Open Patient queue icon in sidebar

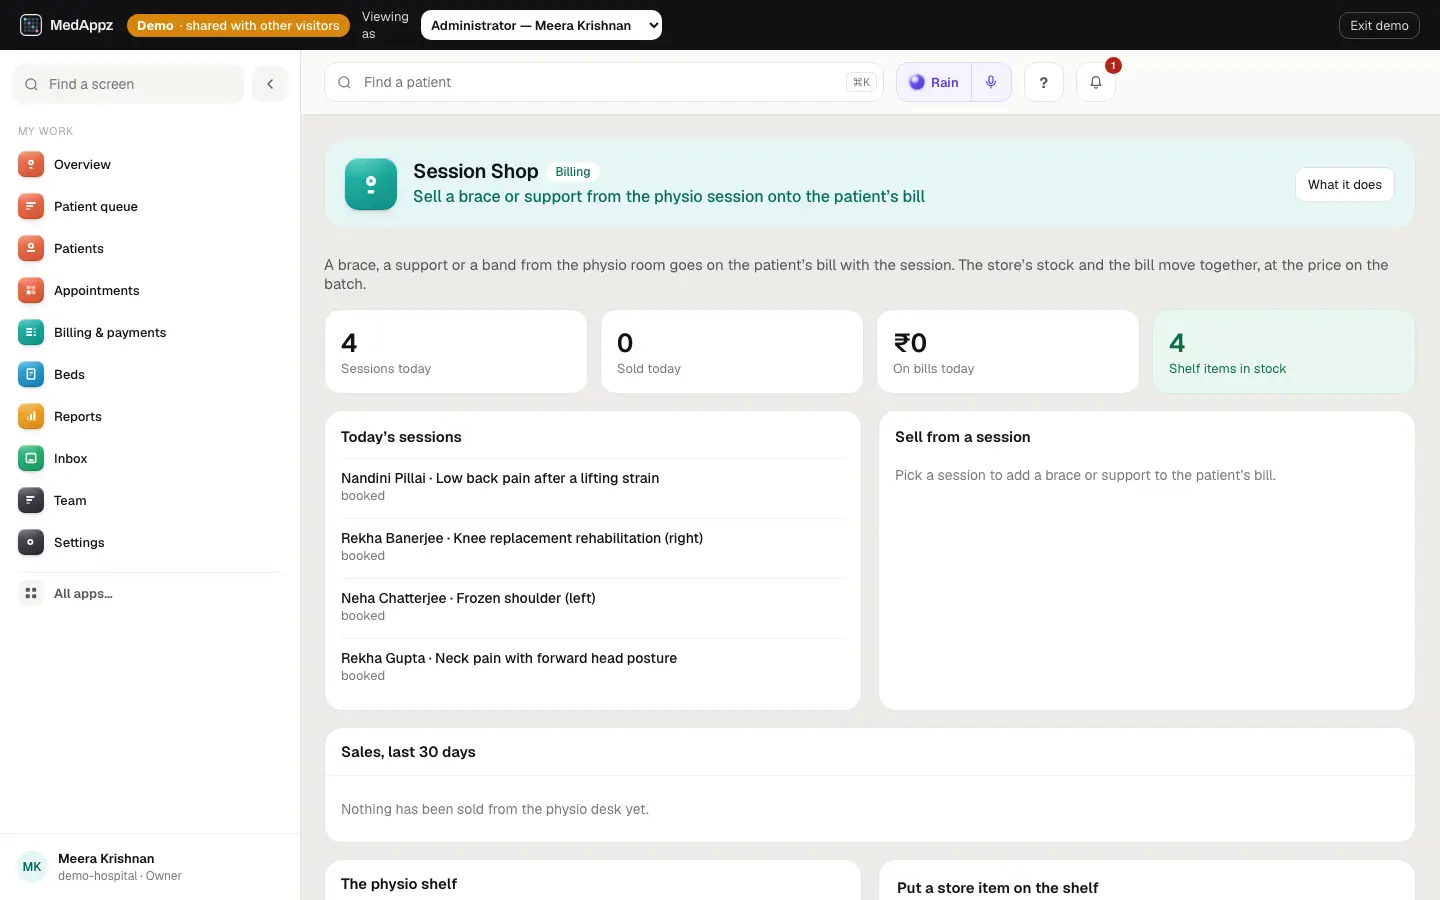coord(31,206)
